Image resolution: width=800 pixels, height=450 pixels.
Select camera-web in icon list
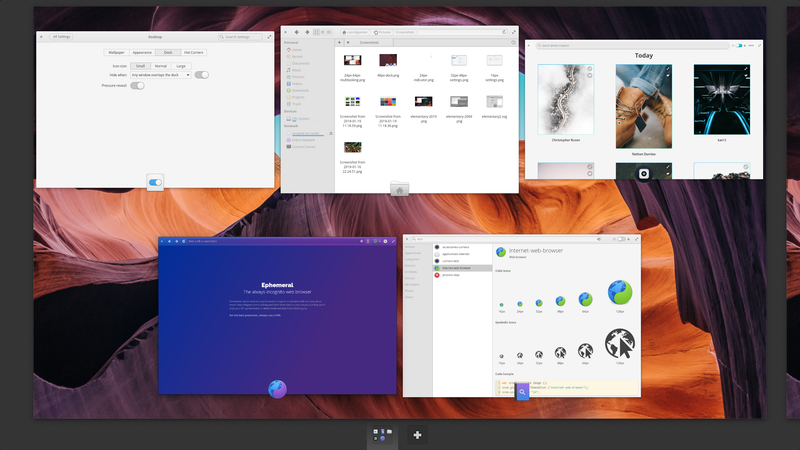462,261
